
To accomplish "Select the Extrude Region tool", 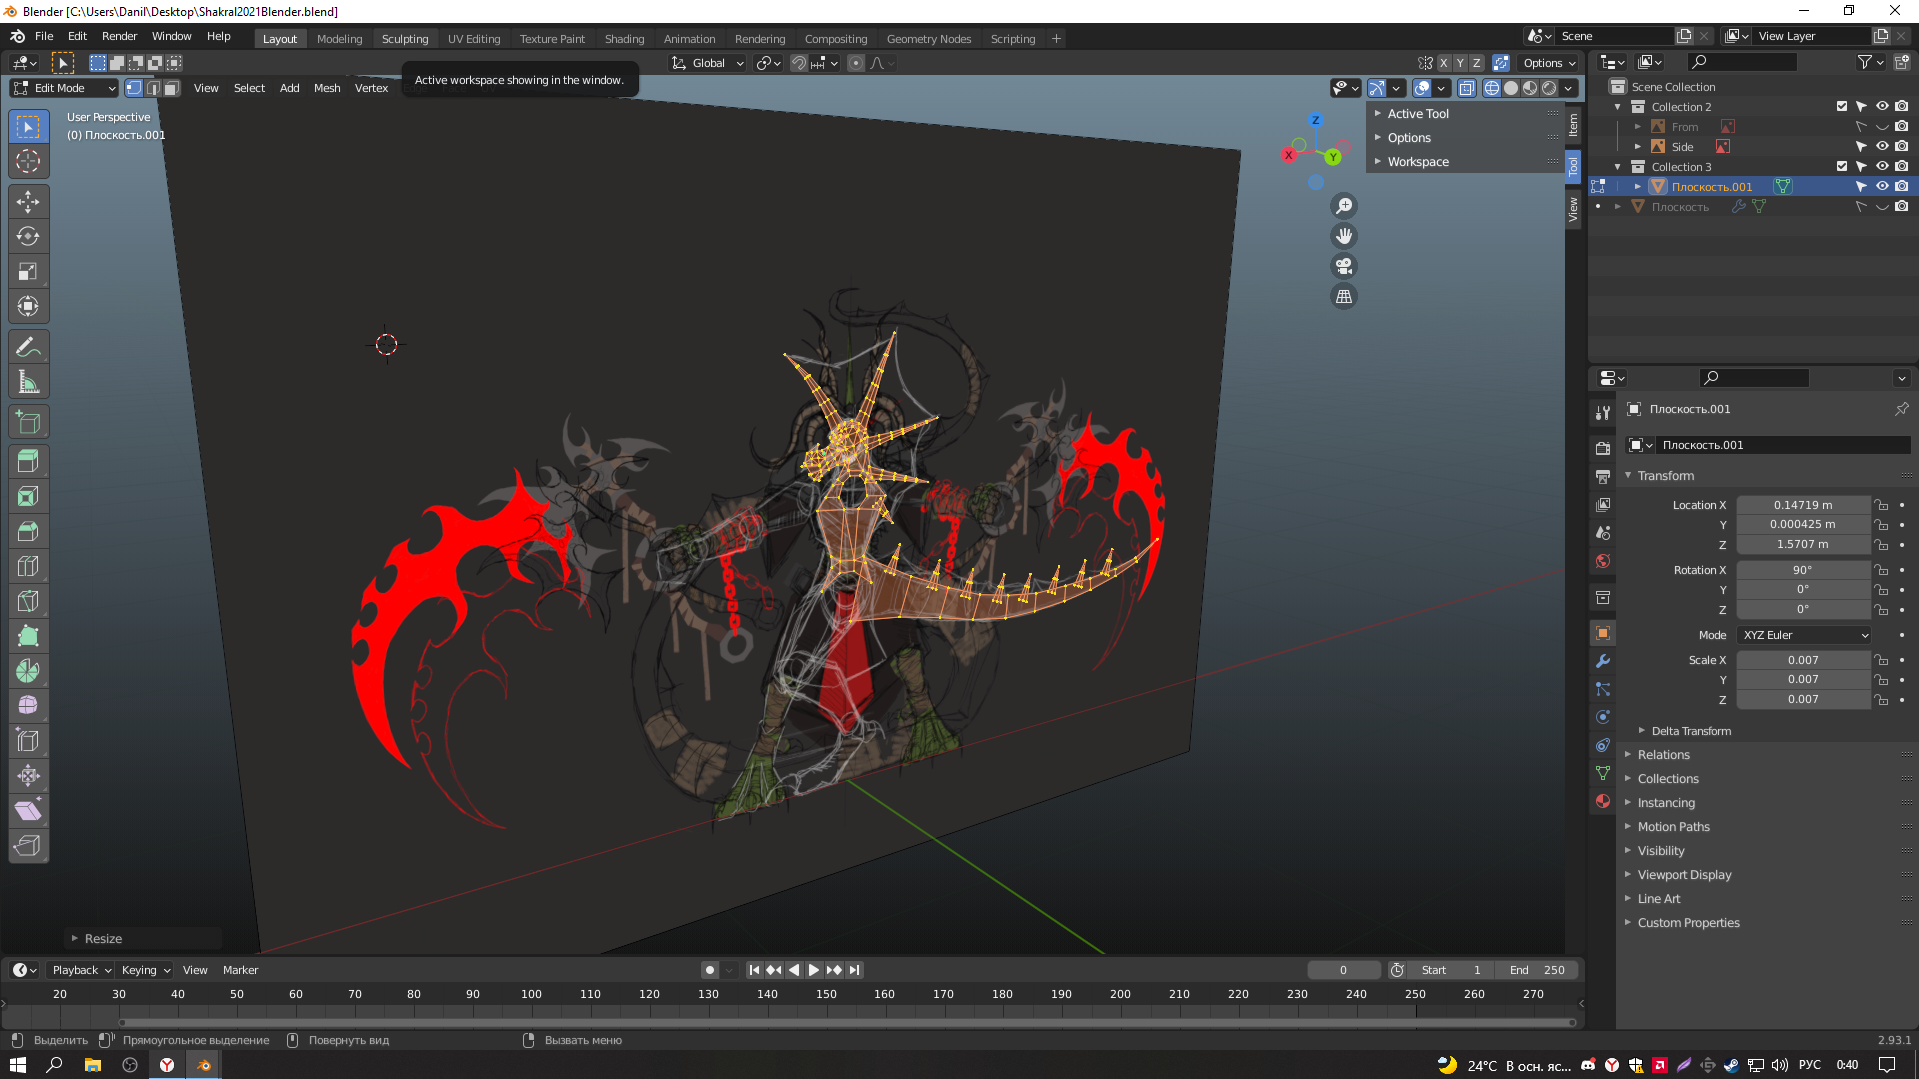I will (28, 461).
